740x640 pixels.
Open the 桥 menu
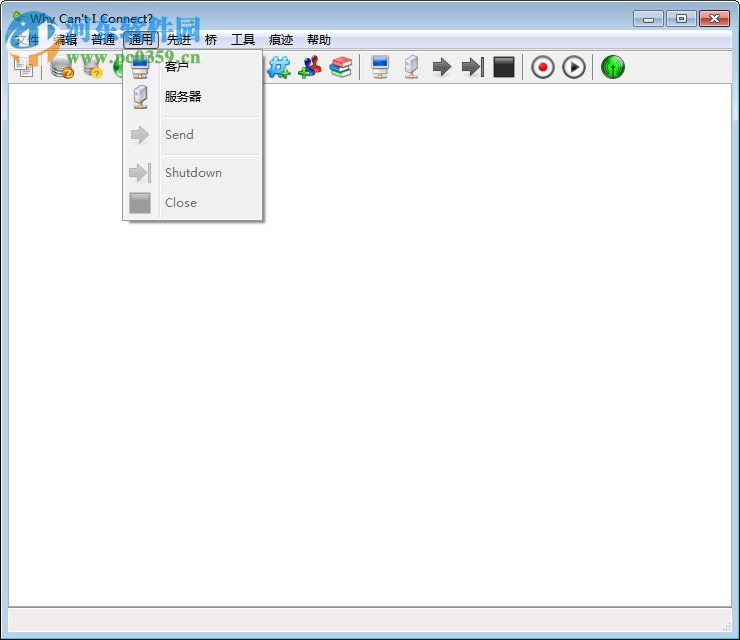coord(211,40)
